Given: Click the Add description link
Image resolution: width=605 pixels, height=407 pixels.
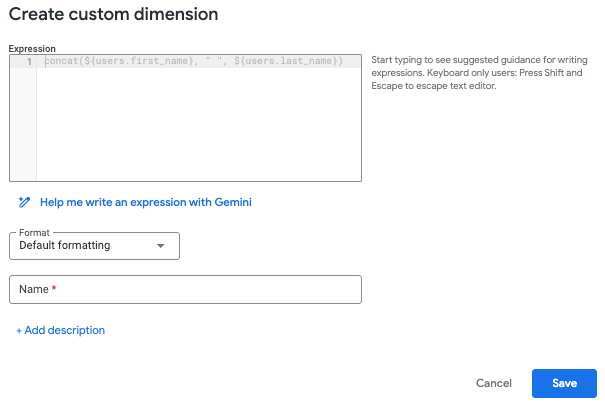Looking at the screenshot, I should pos(65,330).
